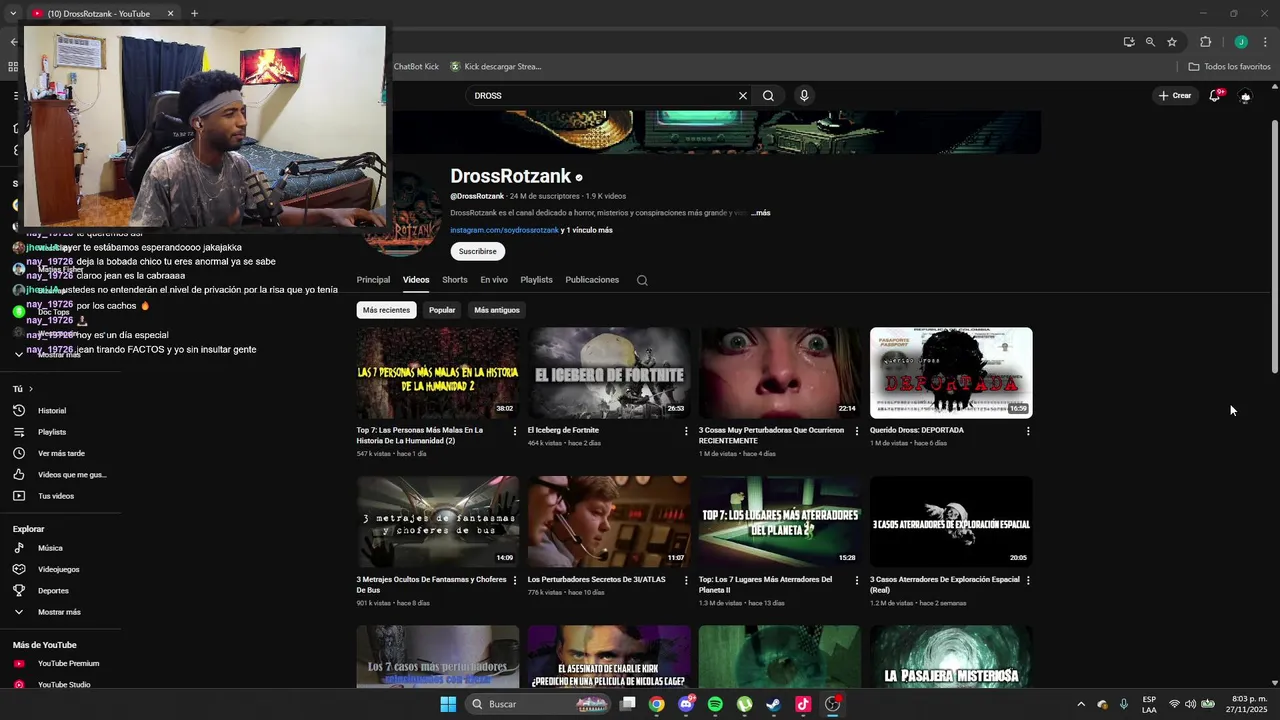The height and width of the screenshot is (720, 1280).
Task: Bookmark this page with the star icon
Action: pos(1172,42)
